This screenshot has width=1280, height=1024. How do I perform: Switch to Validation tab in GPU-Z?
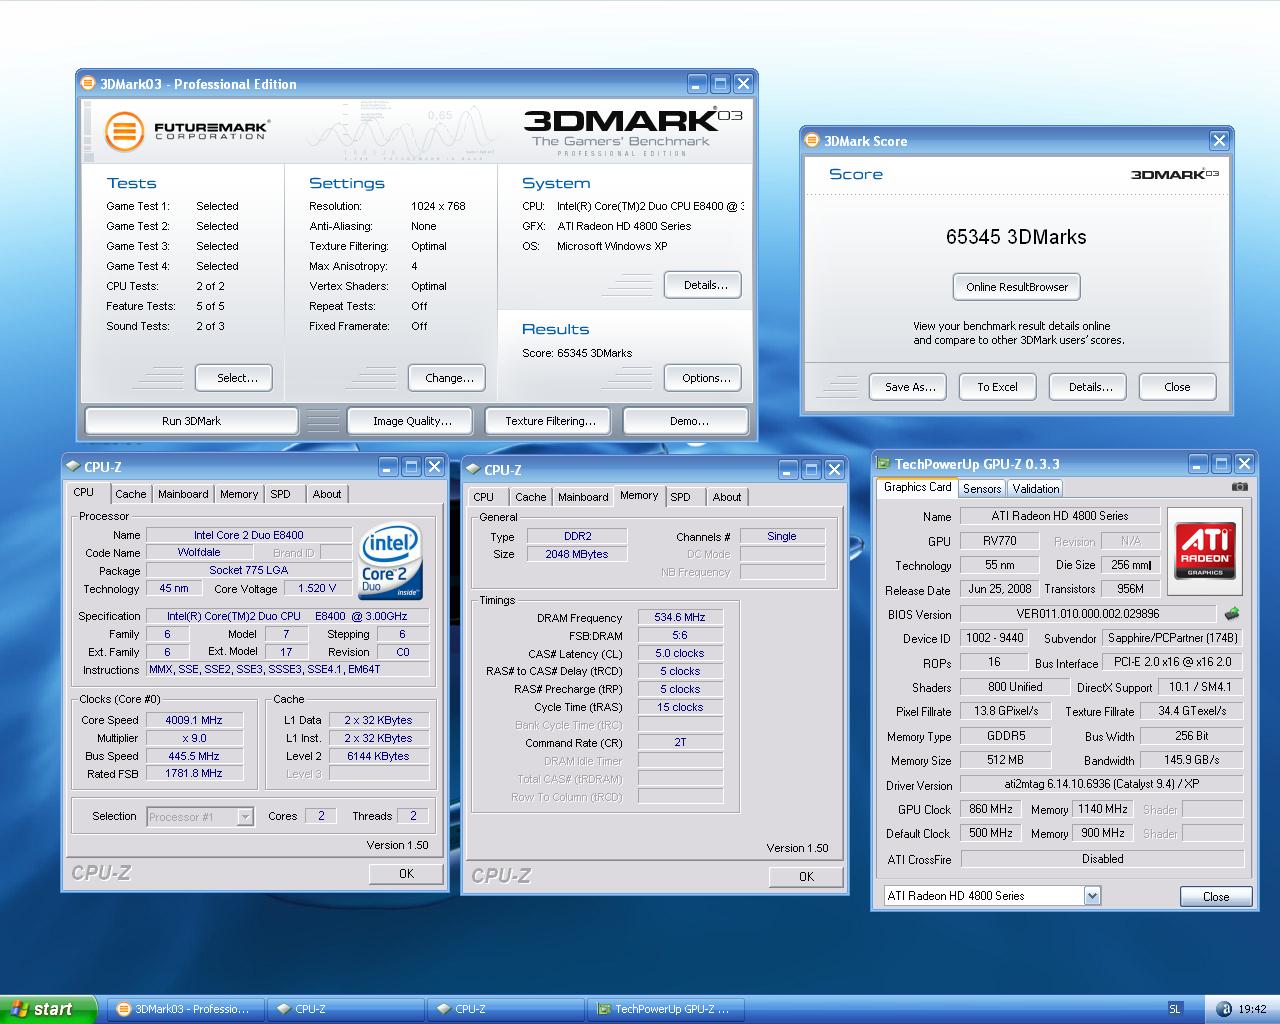(x=1035, y=489)
